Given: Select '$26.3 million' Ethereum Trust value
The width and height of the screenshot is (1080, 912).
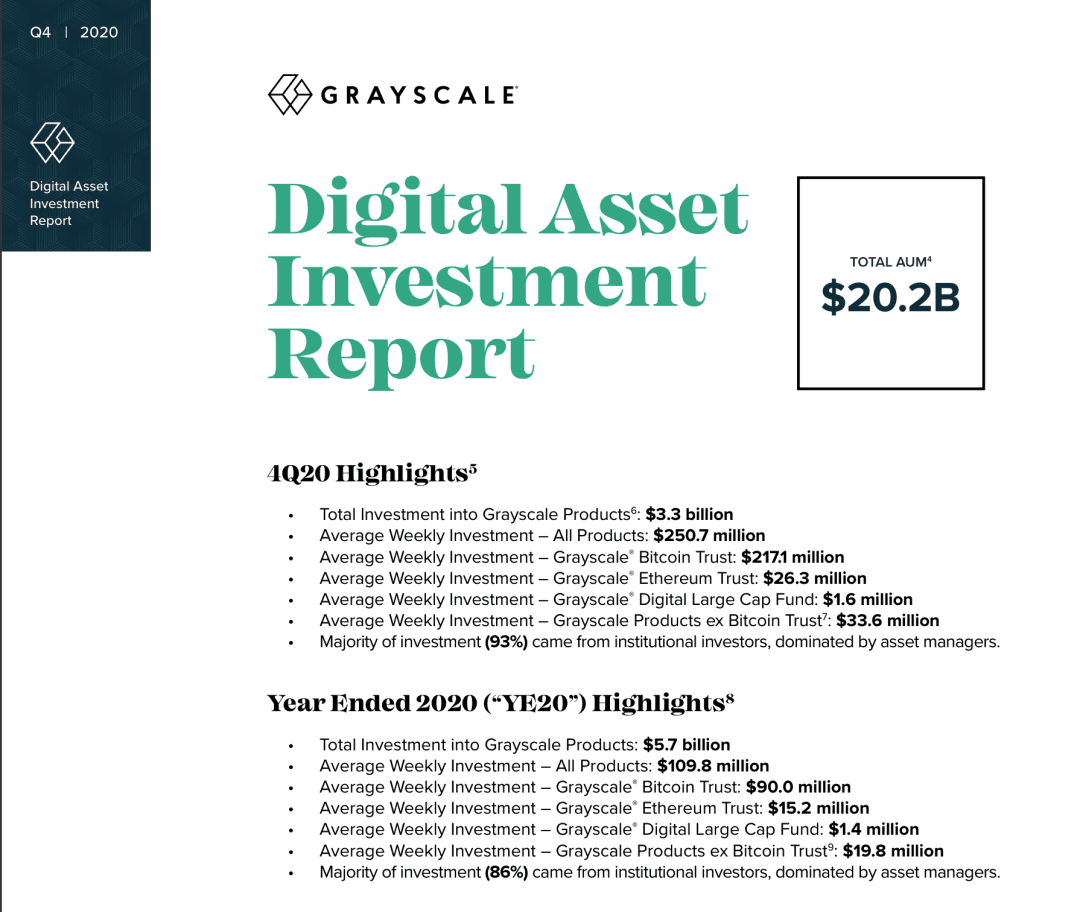Looking at the screenshot, I should (x=815, y=579).
